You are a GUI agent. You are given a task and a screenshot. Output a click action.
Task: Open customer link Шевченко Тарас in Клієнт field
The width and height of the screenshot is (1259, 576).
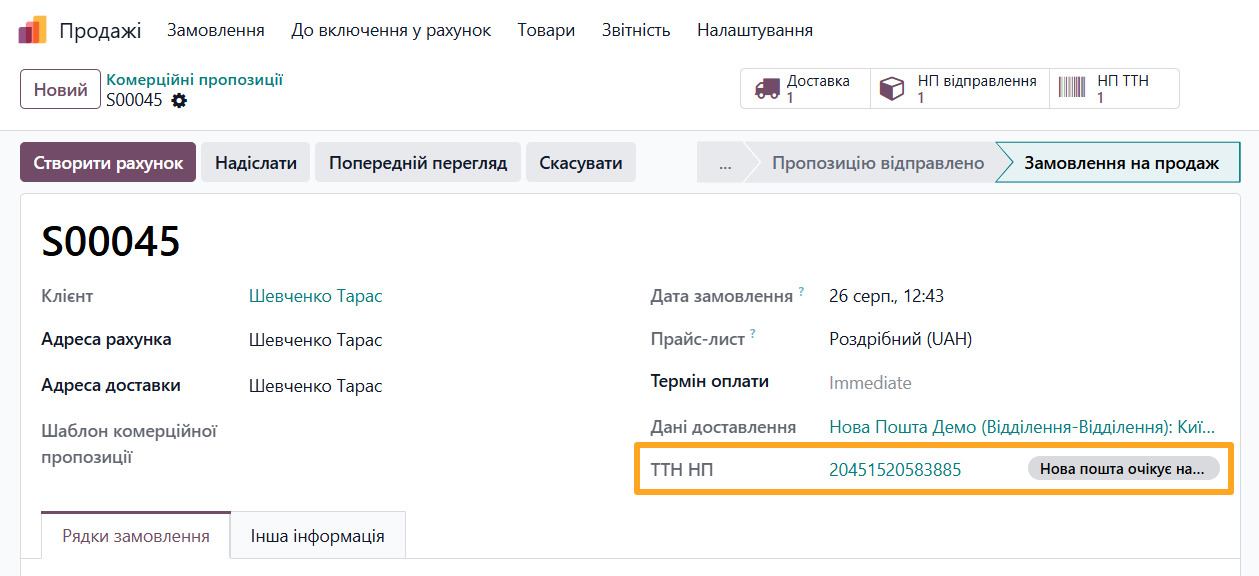(x=315, y=296)
